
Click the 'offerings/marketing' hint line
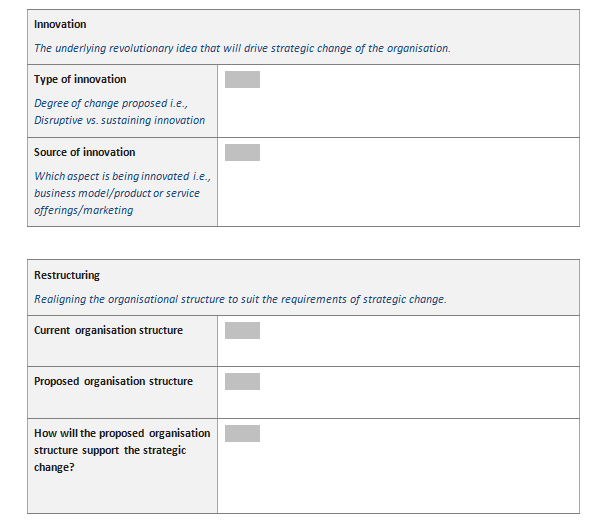83,210
